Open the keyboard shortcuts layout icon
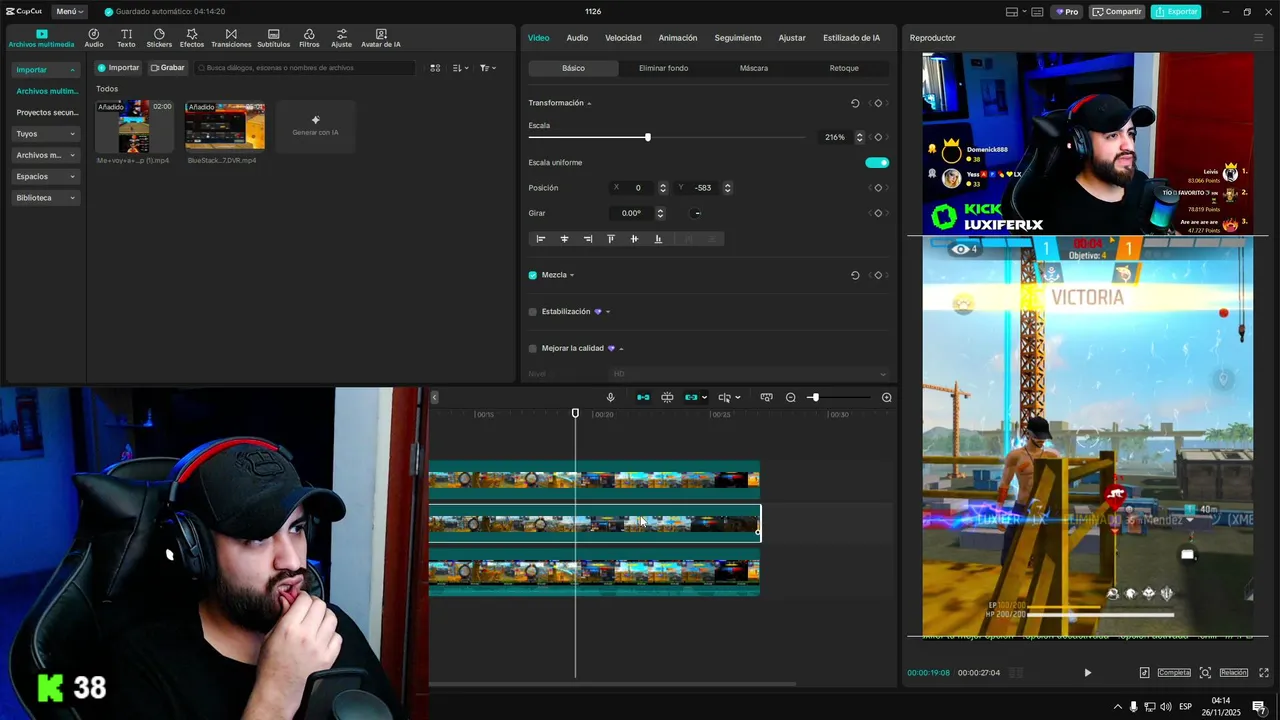Screen dimensions: 1280x720 (1037, 12)
